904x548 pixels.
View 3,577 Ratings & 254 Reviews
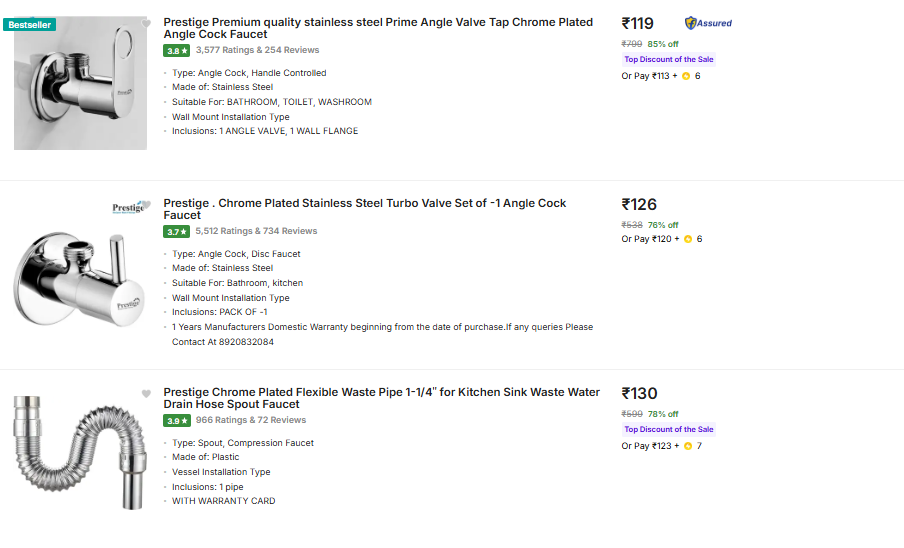click(257, 50)
